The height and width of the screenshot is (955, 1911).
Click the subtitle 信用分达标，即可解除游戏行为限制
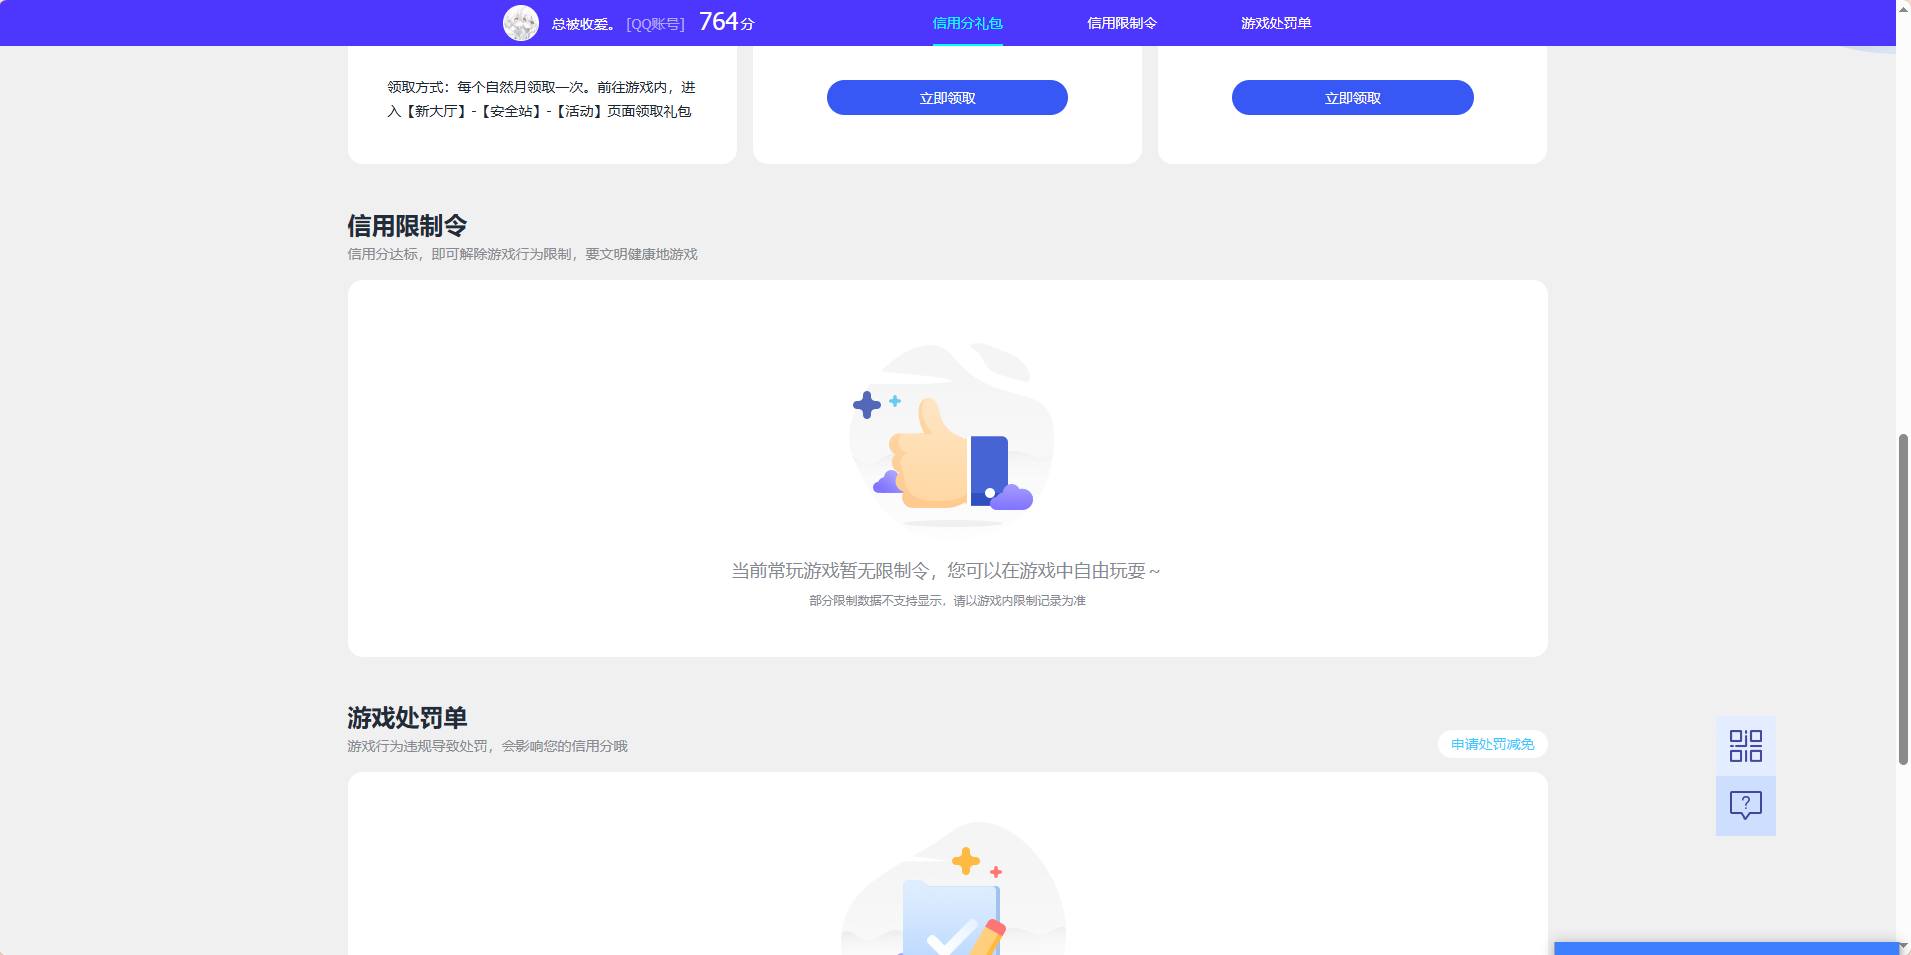pyautogui.click(x=459, y=254)
